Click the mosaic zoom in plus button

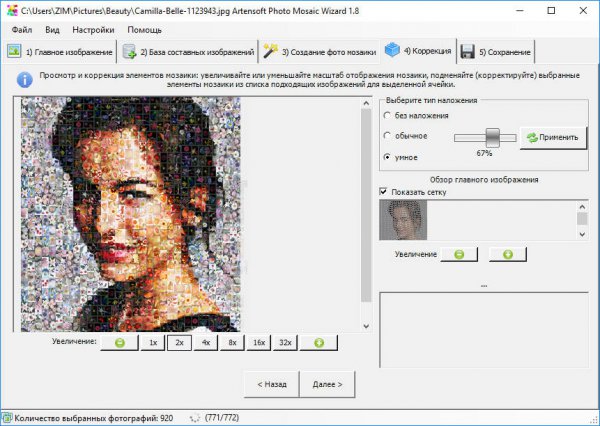click(x=319, y=343)
